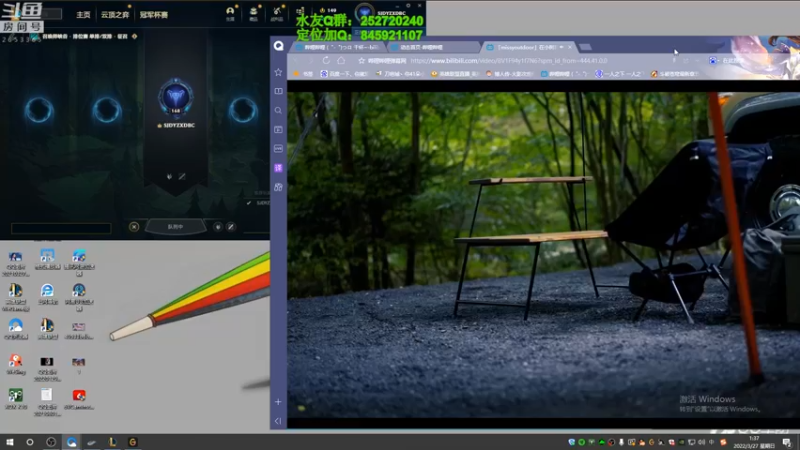800x450 pixels.
Task: Open the G app on the taskbar
Action: (133, 442)
